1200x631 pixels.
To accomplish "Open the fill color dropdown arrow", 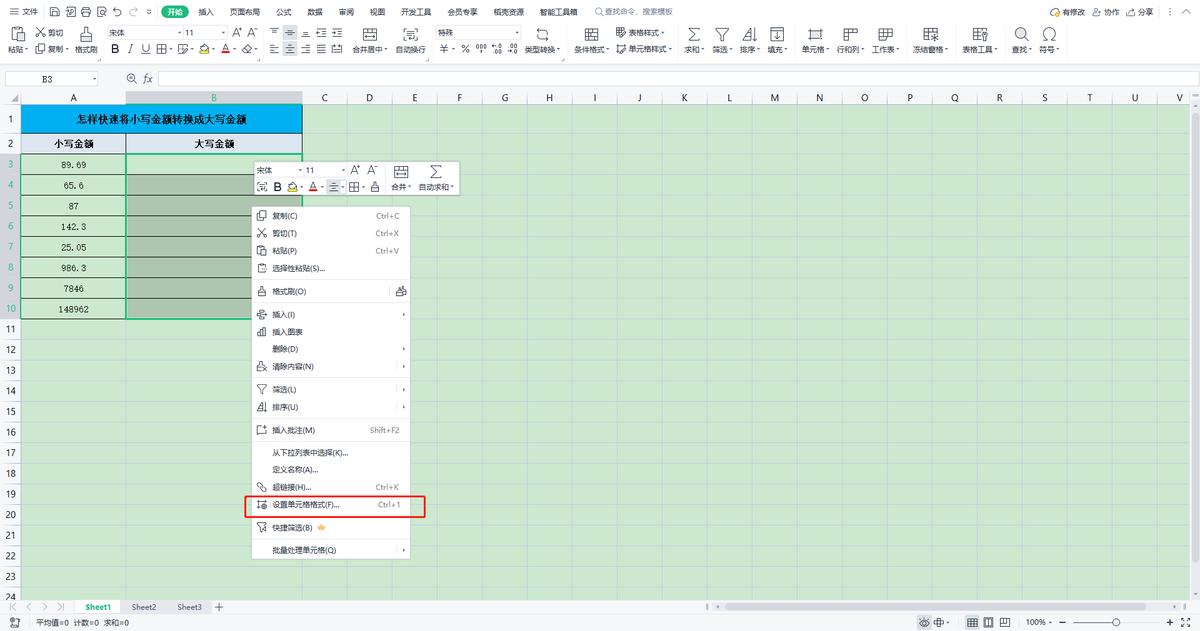I will click(214, 48).
